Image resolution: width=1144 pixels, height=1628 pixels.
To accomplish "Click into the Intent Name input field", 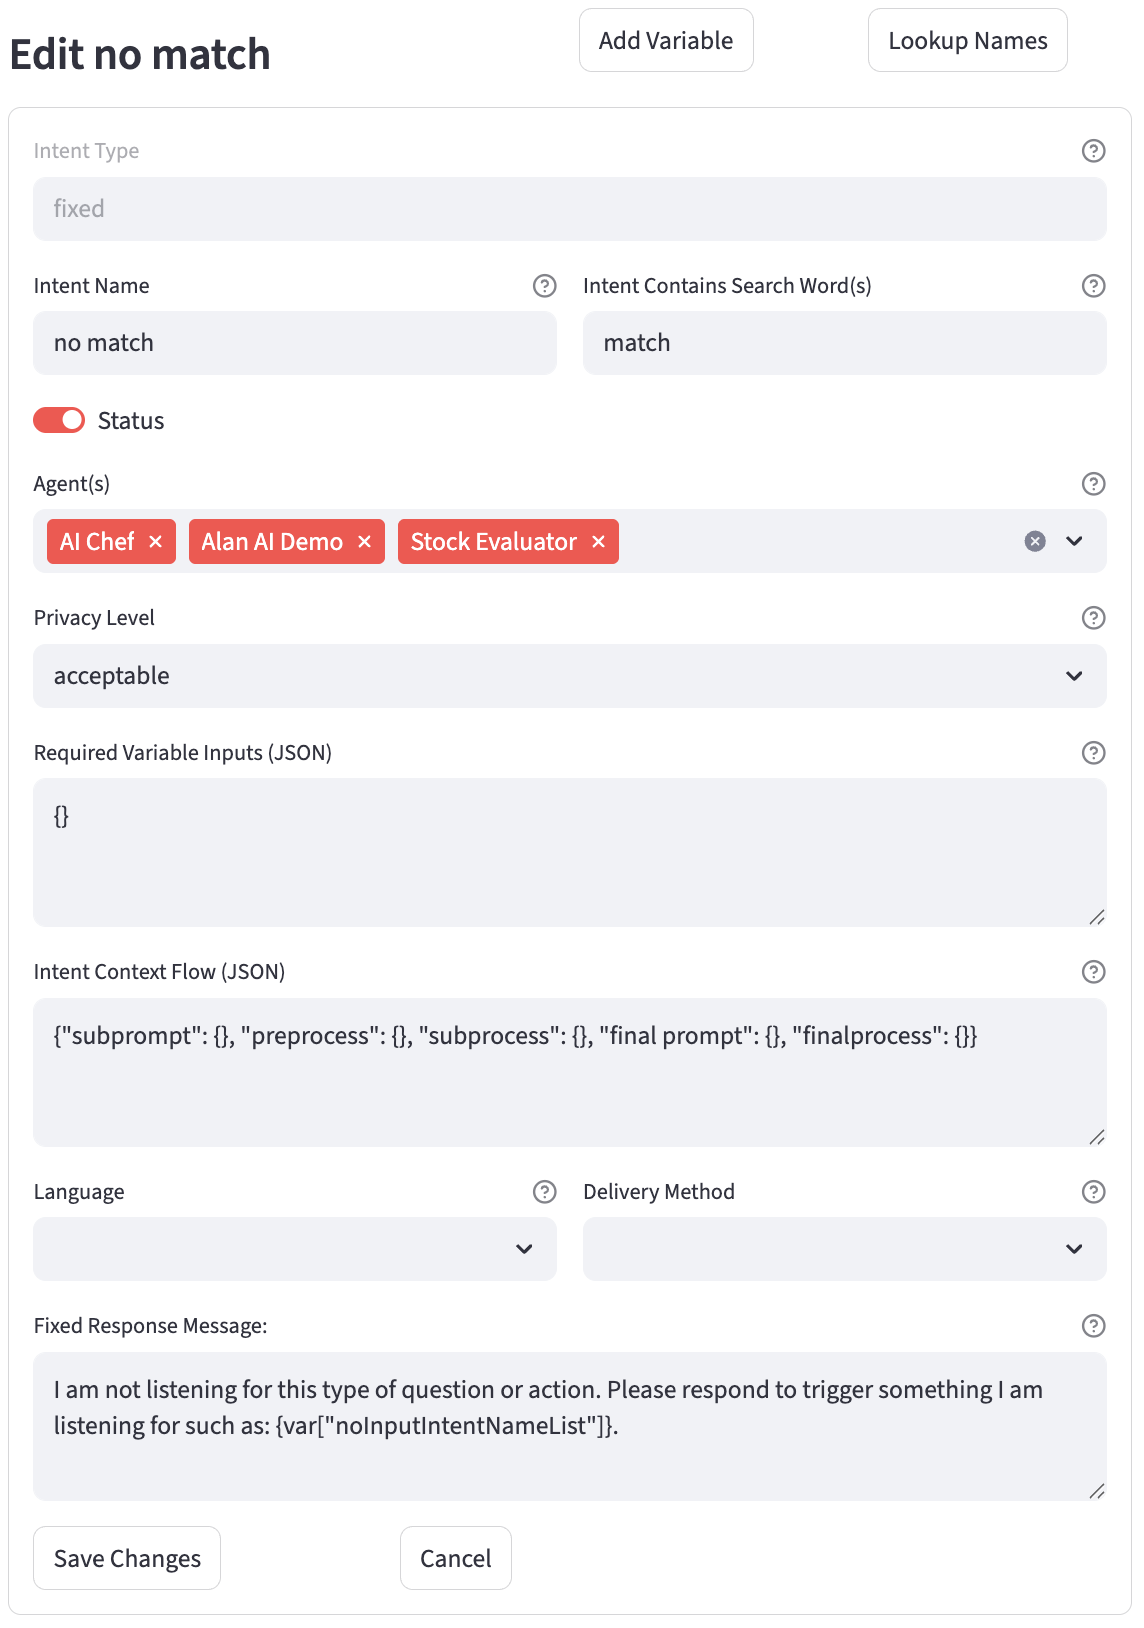I will tap(295, 343).
